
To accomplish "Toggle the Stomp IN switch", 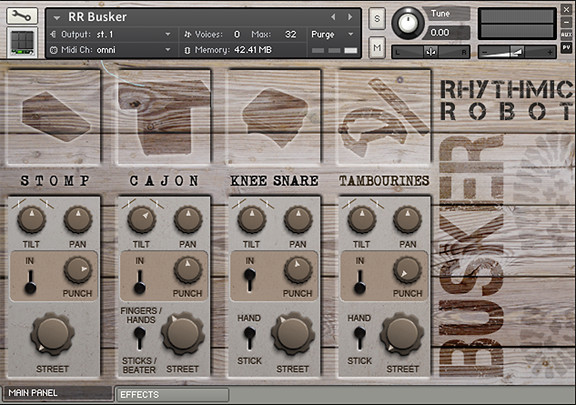I will [x=30, y=282].
